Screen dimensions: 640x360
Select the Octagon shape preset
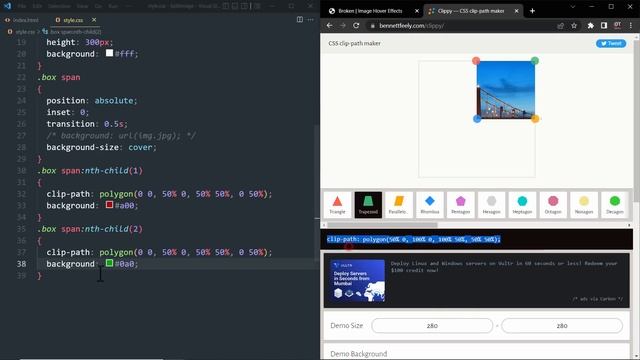553,204
